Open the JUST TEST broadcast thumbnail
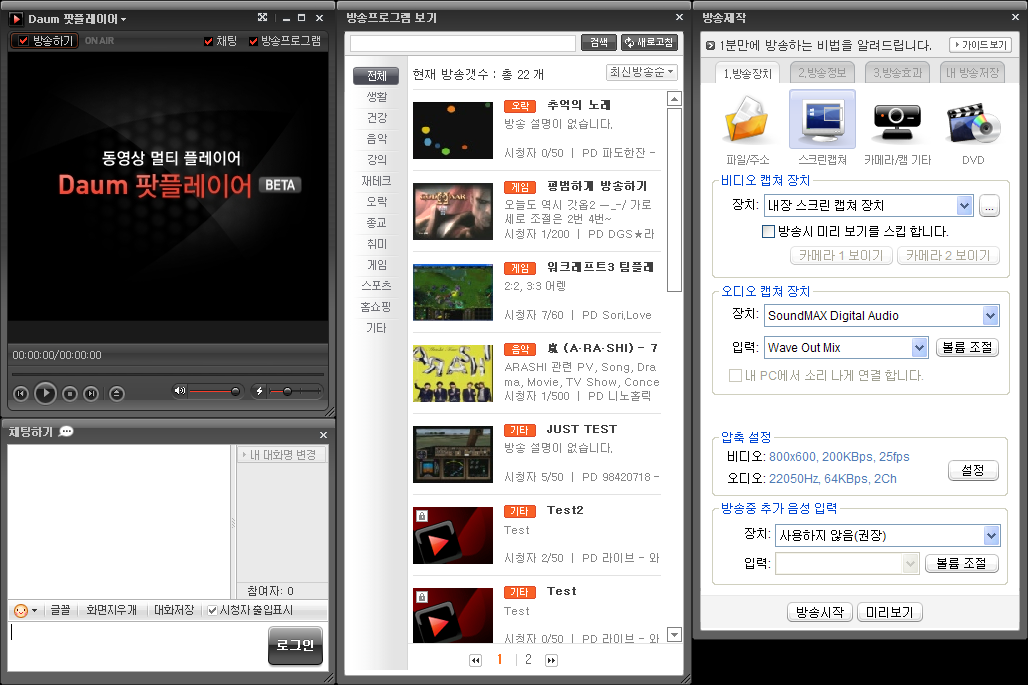 452,454
